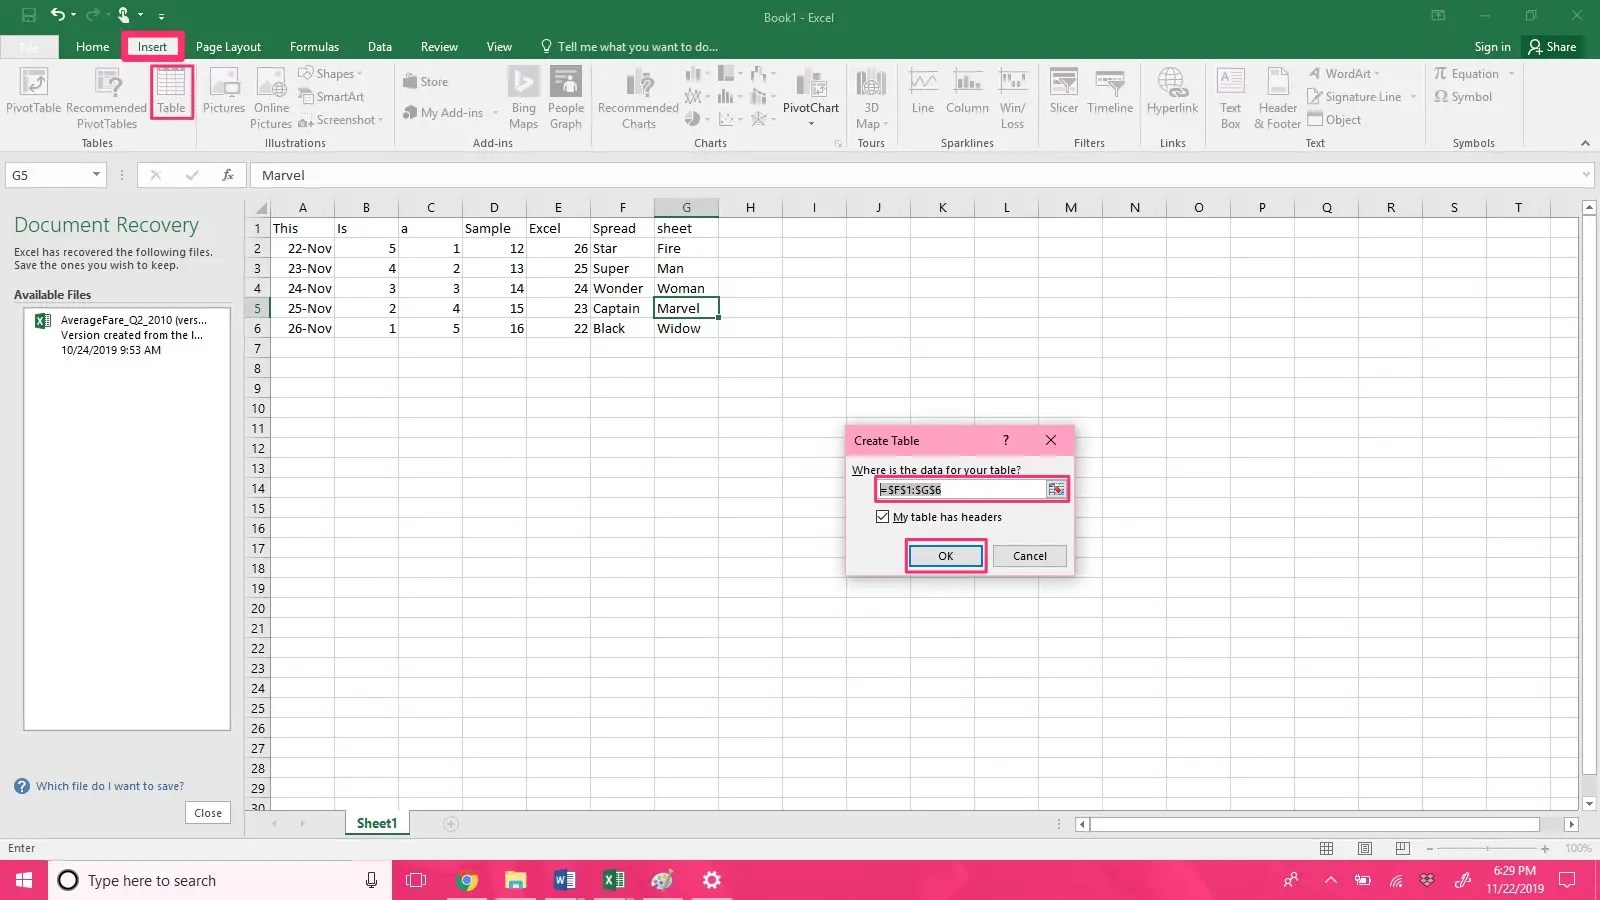Click Sign in
The width and height of the screenshot is (1600, 900).
tap(1492, 47)
